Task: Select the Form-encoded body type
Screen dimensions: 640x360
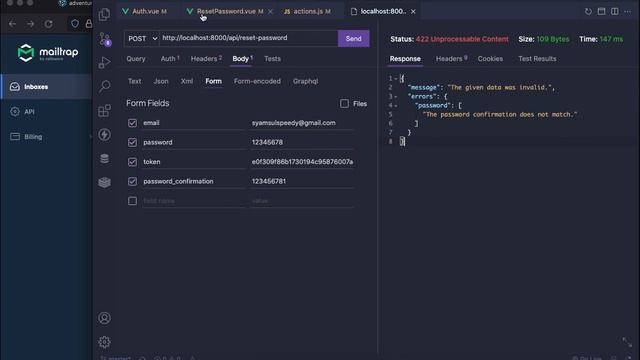Action: [257, 81]
